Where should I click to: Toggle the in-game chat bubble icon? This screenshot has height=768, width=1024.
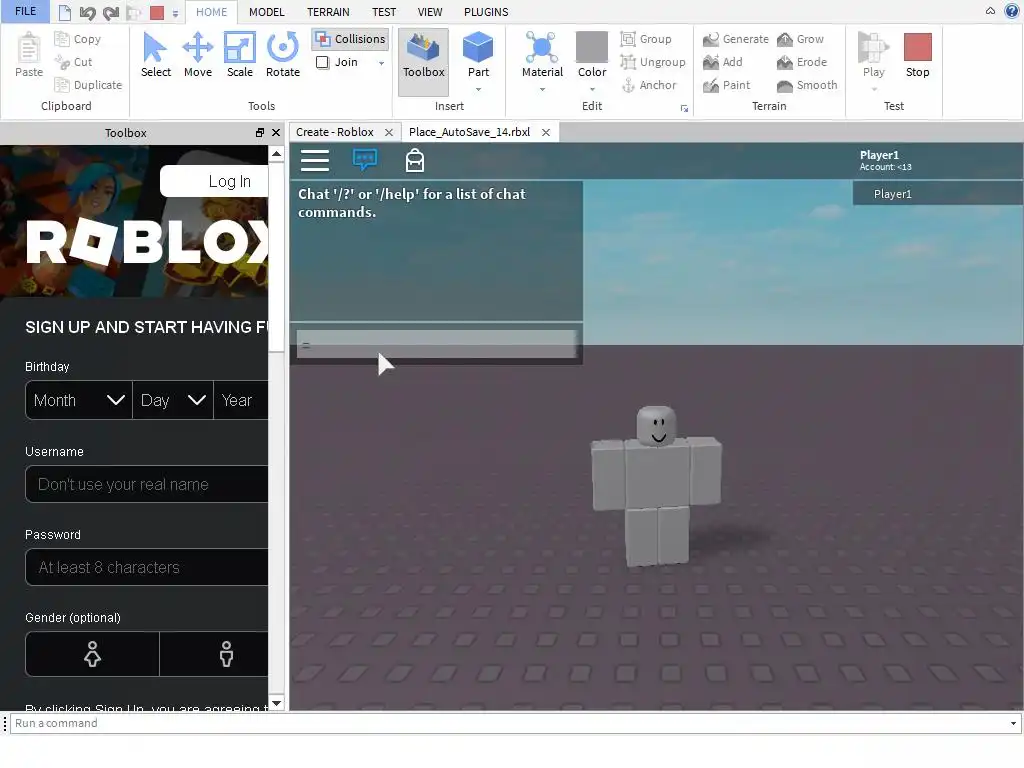coord(364,159)
